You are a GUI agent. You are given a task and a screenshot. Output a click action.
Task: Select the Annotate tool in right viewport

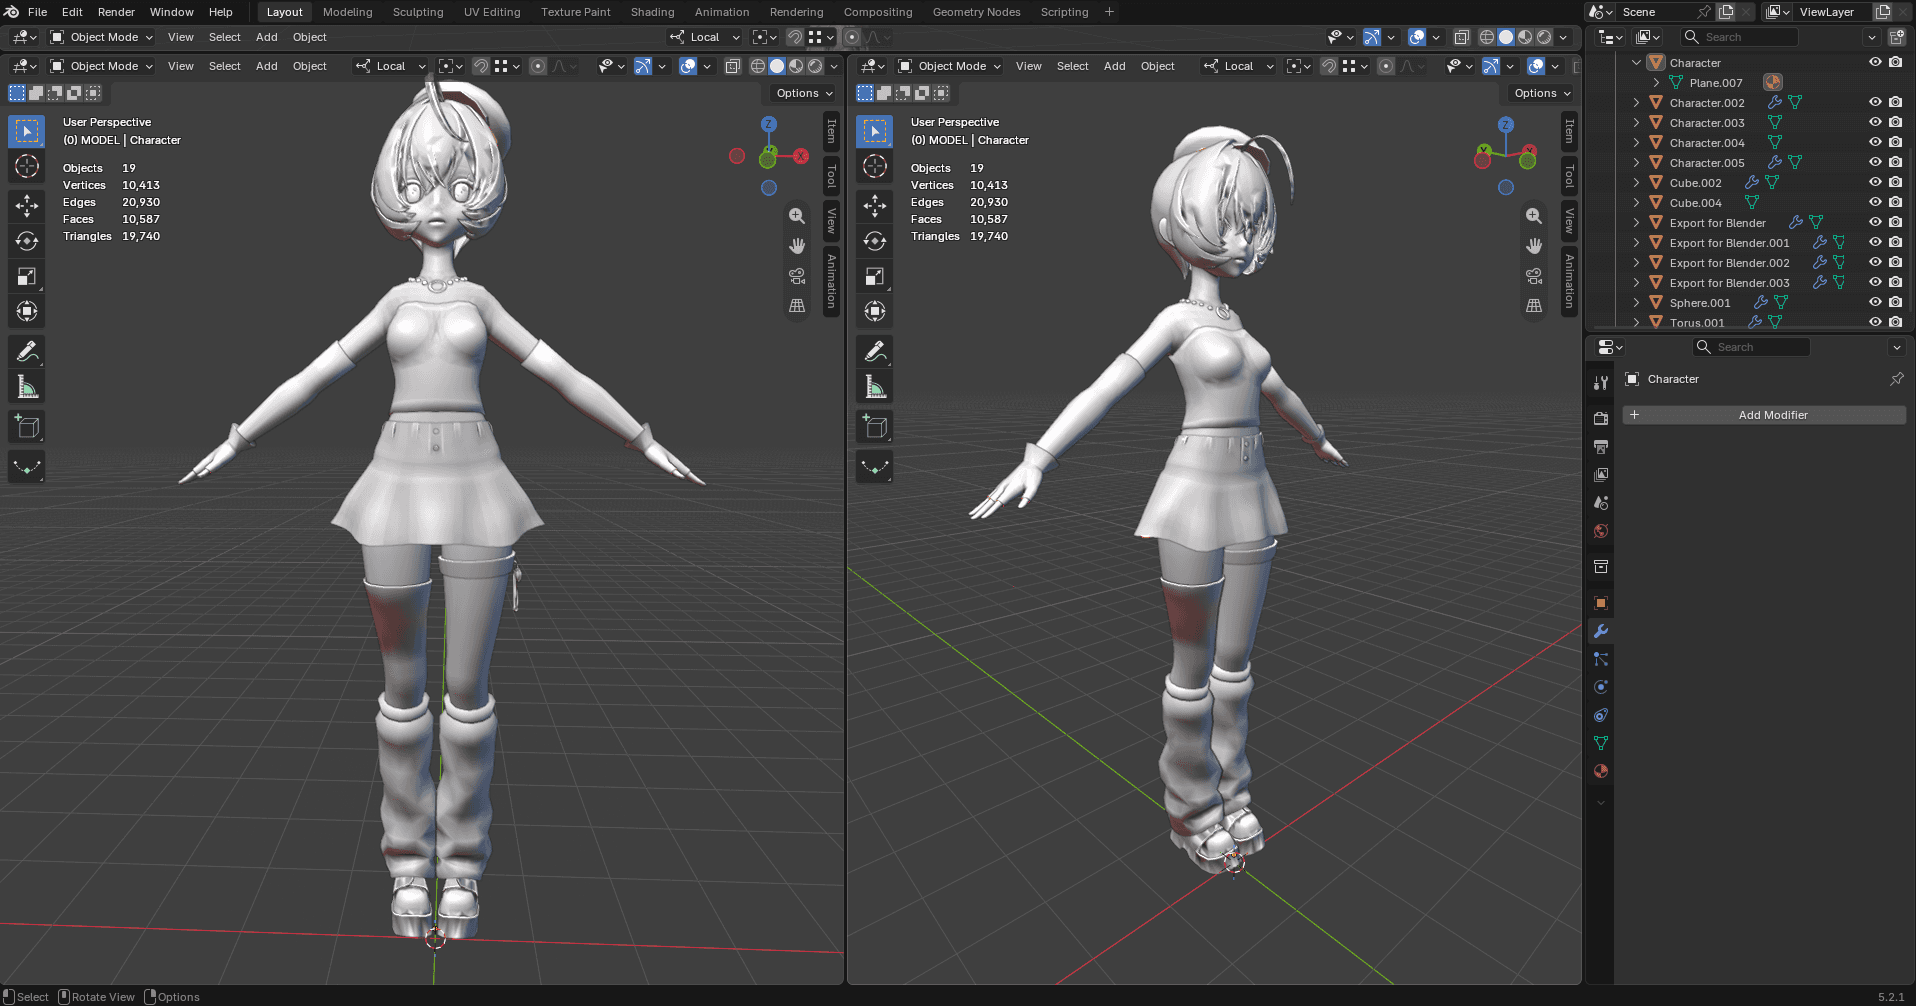pyautogui.click(x=875, y=352)
